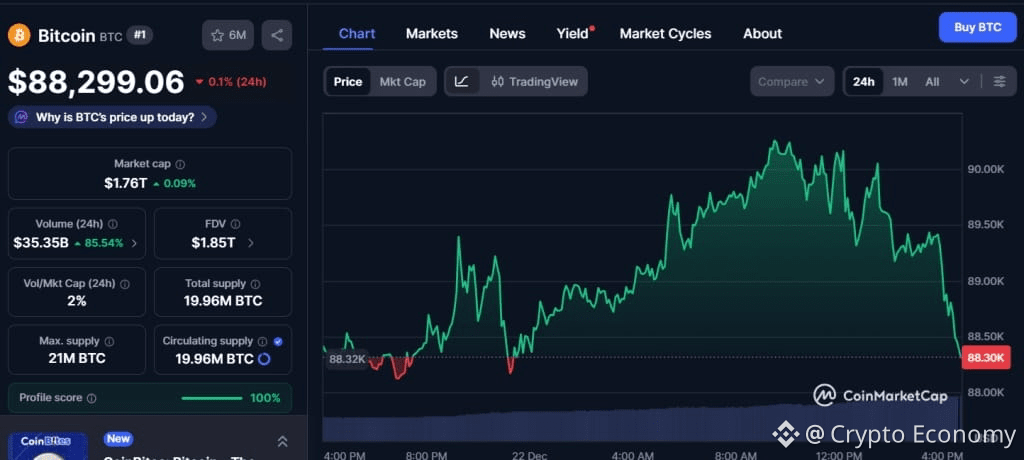Open chart settings sliders icon
This screenshot has width=1024, height=460.
pyautogui.click(x=1000, y=82)
